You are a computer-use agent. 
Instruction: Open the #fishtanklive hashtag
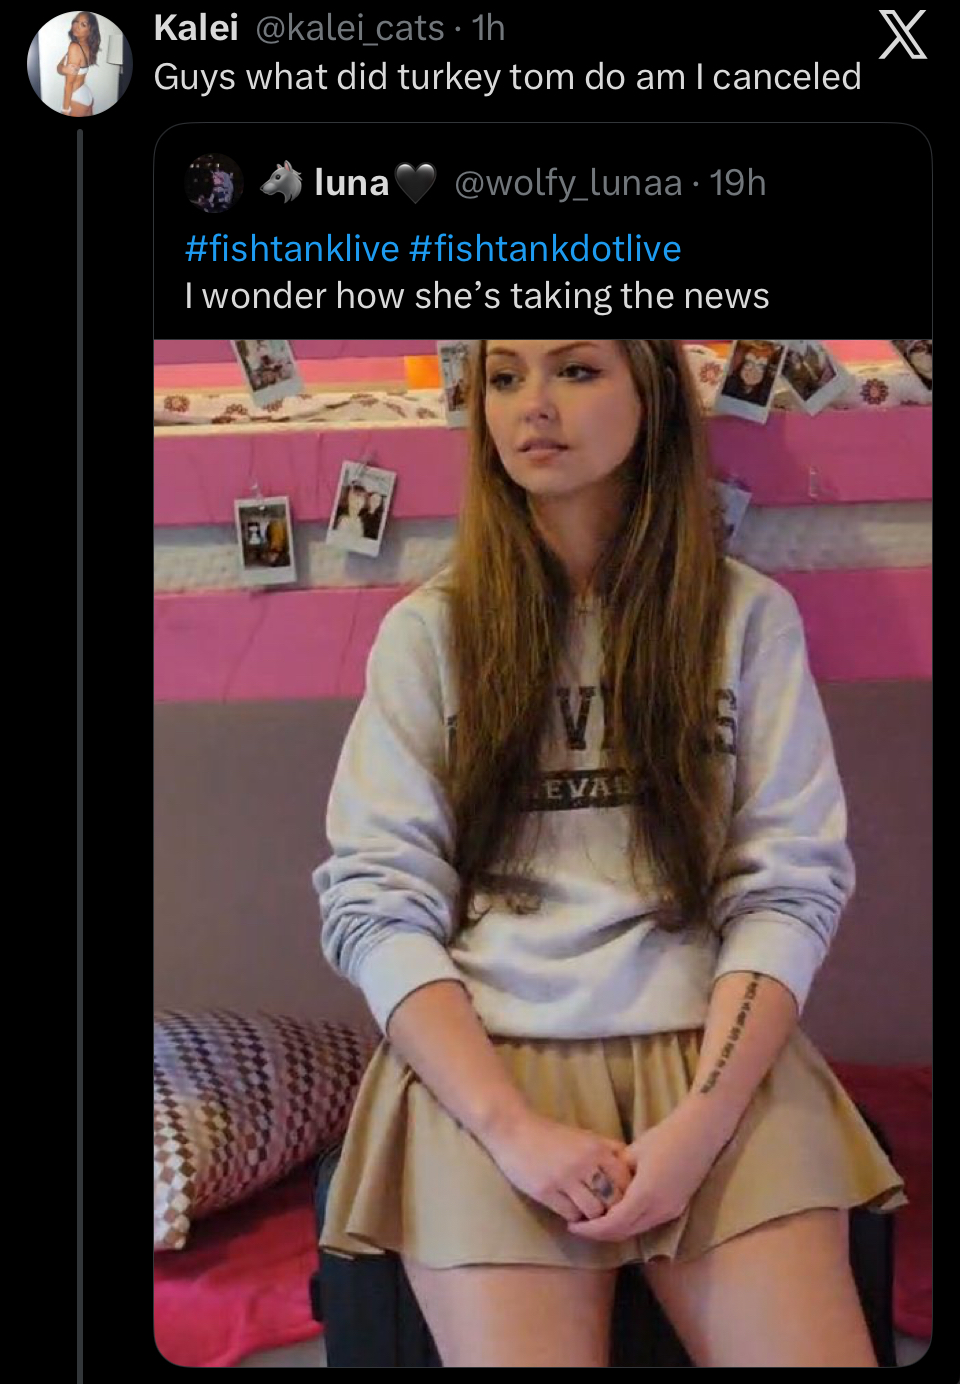(x=292, y=248)
